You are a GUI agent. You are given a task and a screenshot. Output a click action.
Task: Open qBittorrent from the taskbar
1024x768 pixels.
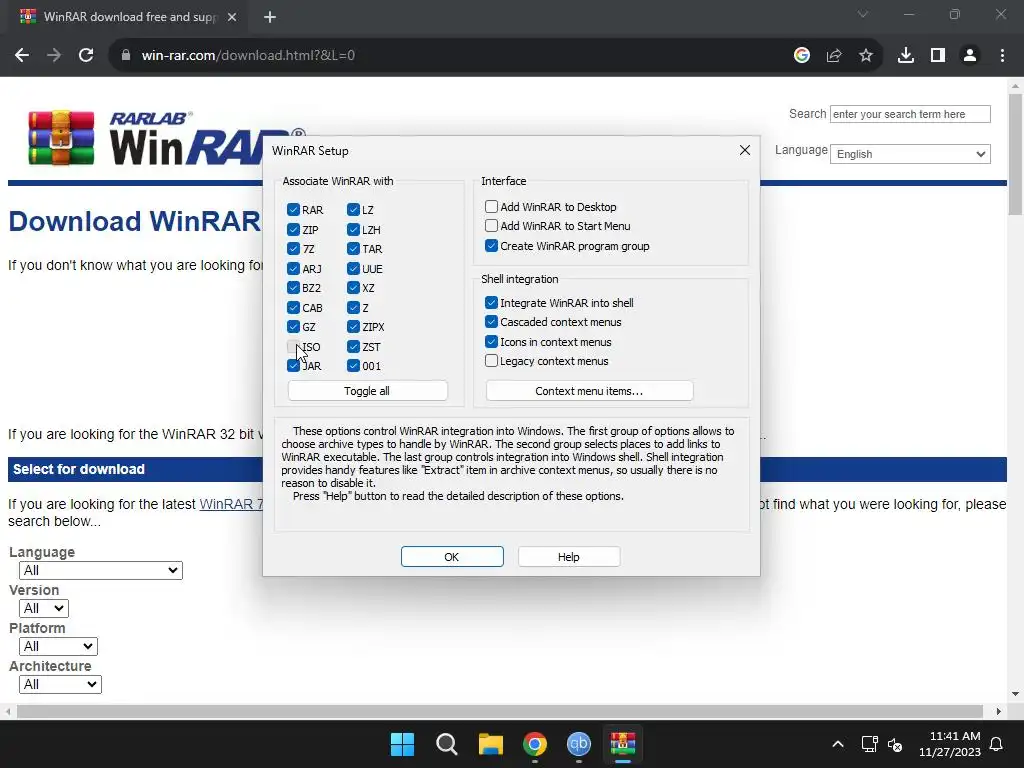click(x=579, y=744)
